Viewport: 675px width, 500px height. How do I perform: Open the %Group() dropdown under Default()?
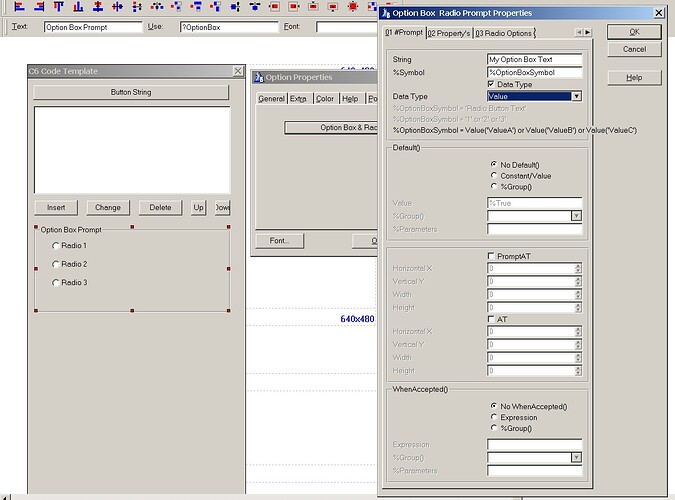[x=576, y=216]
